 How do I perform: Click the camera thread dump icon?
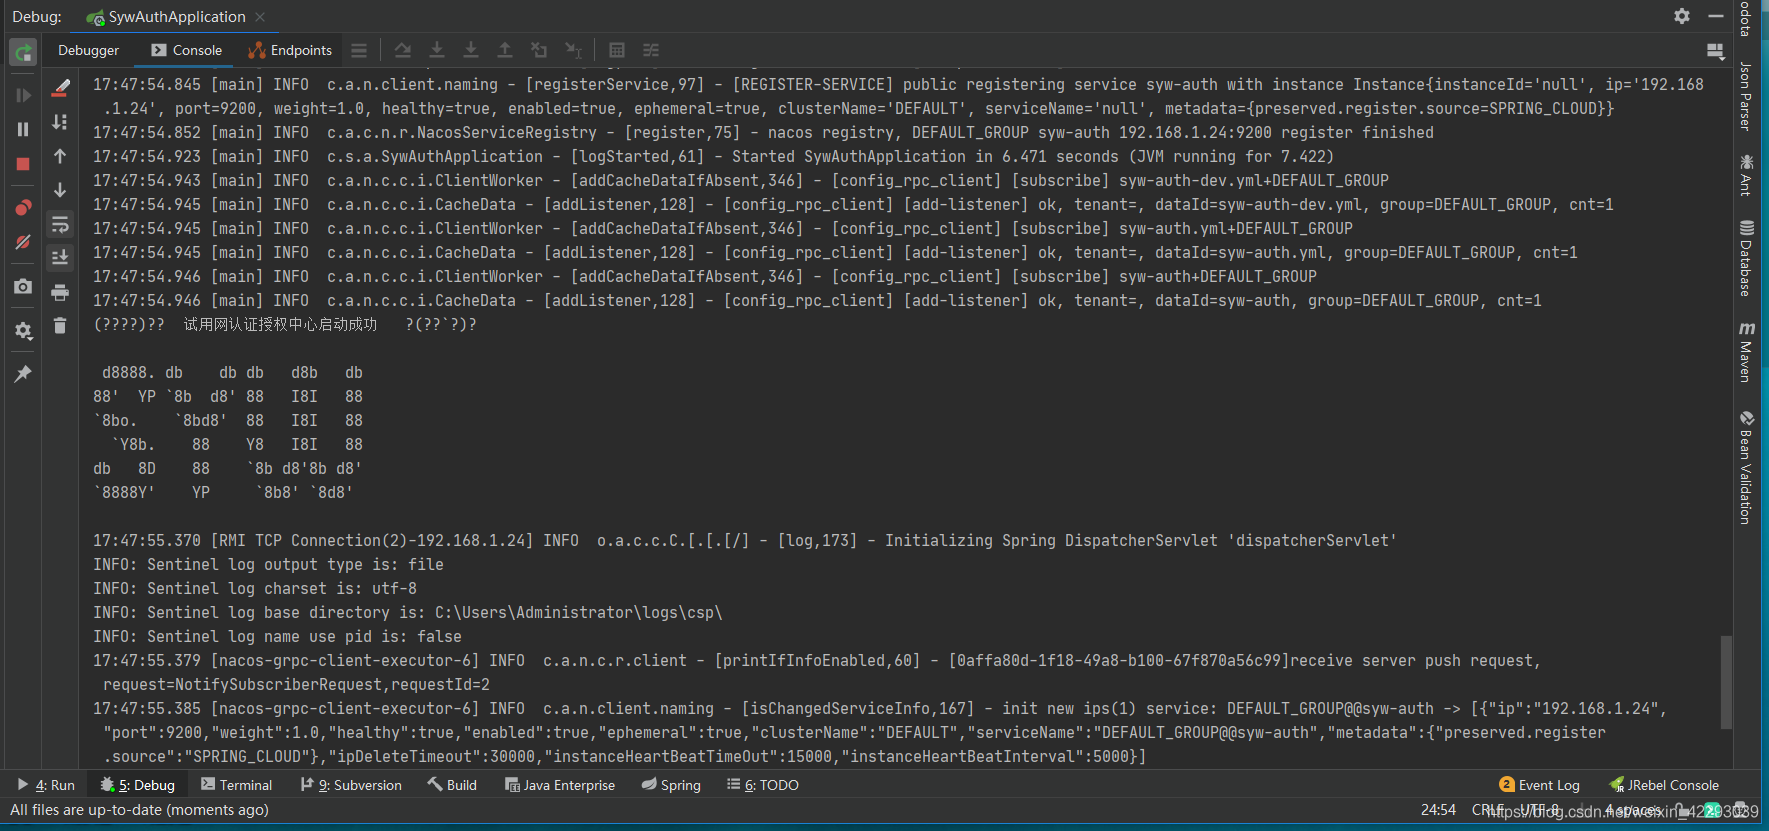[23, 287]
